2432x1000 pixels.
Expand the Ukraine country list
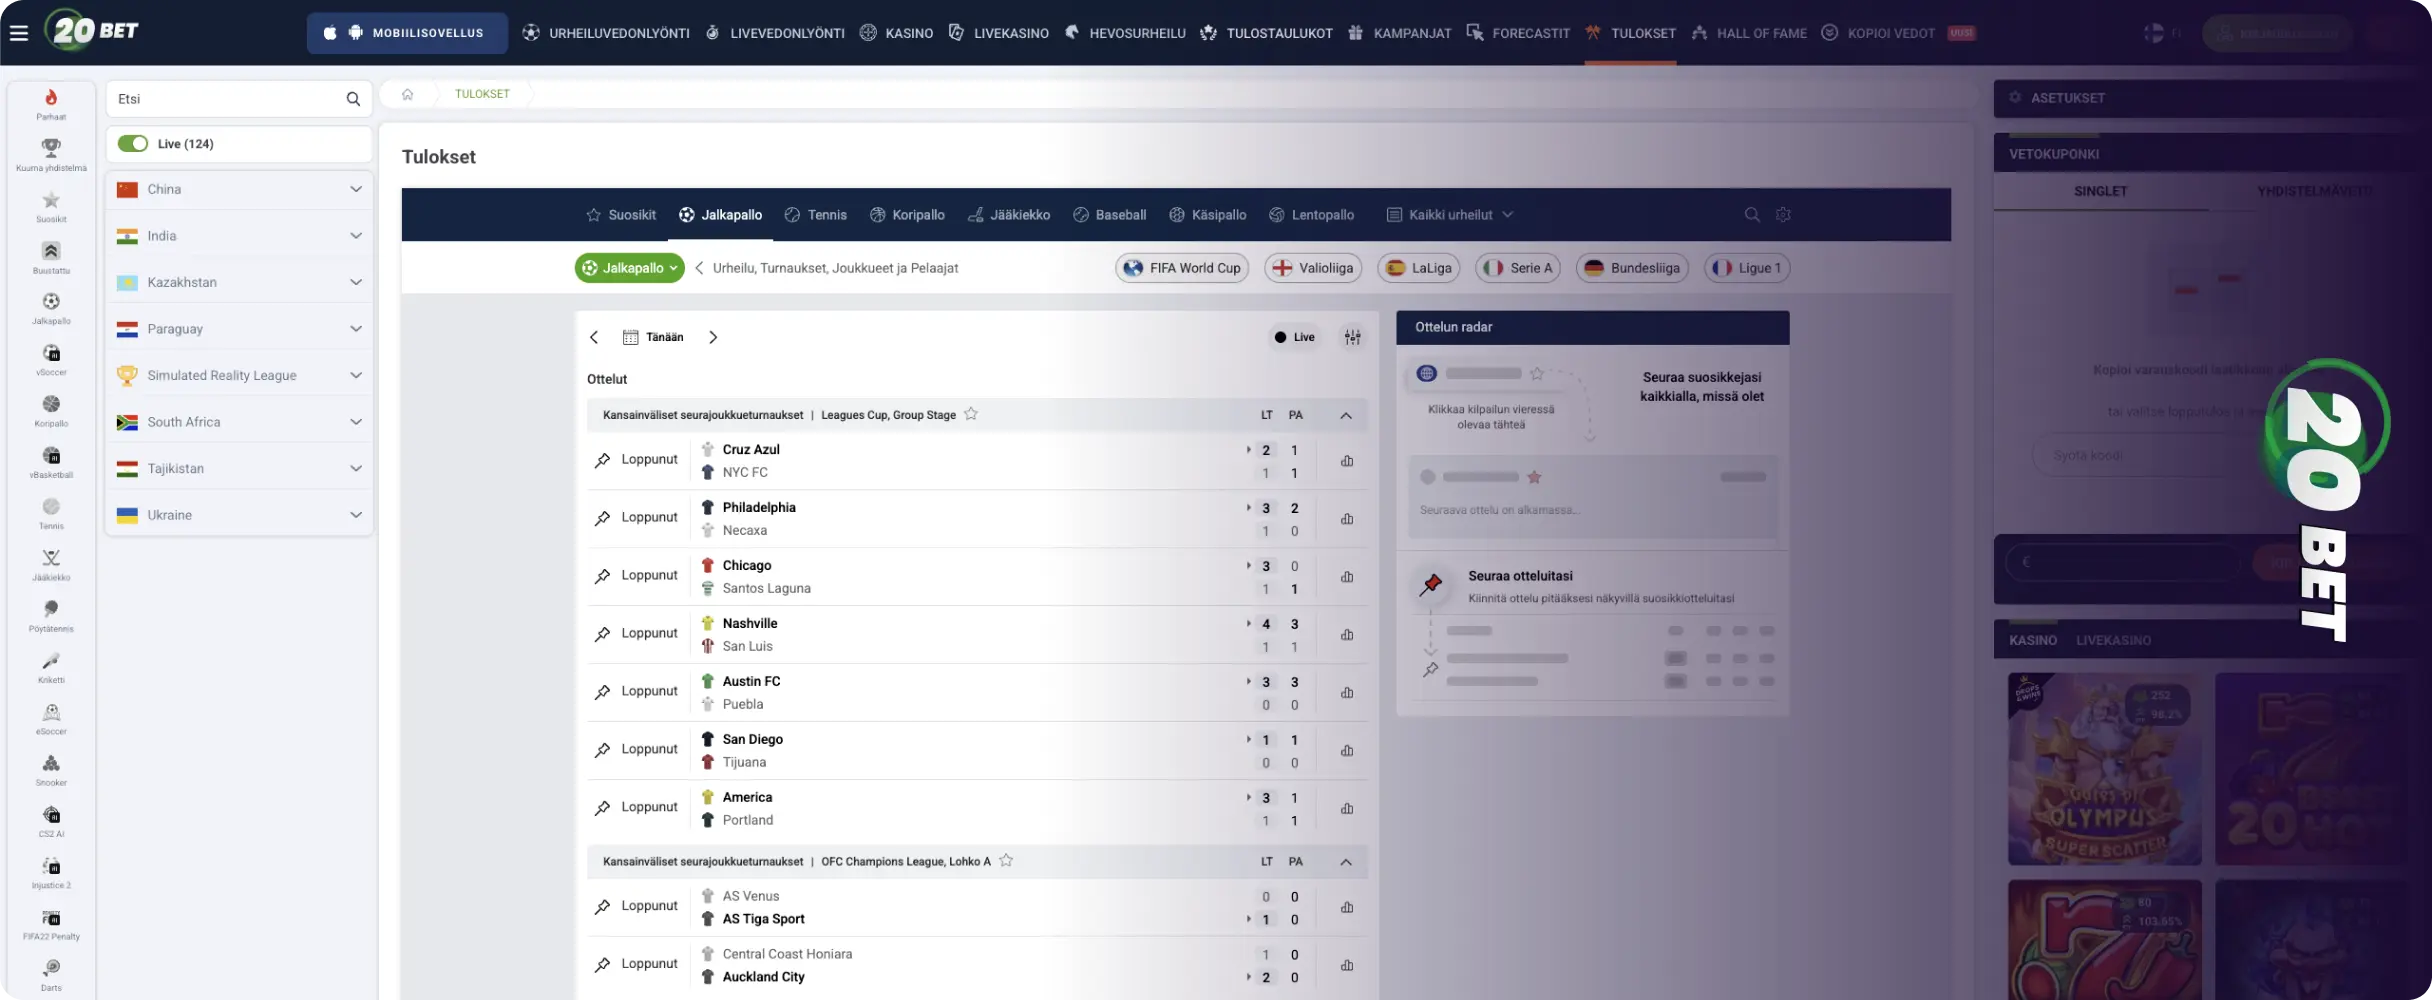[x=239, y=515]
